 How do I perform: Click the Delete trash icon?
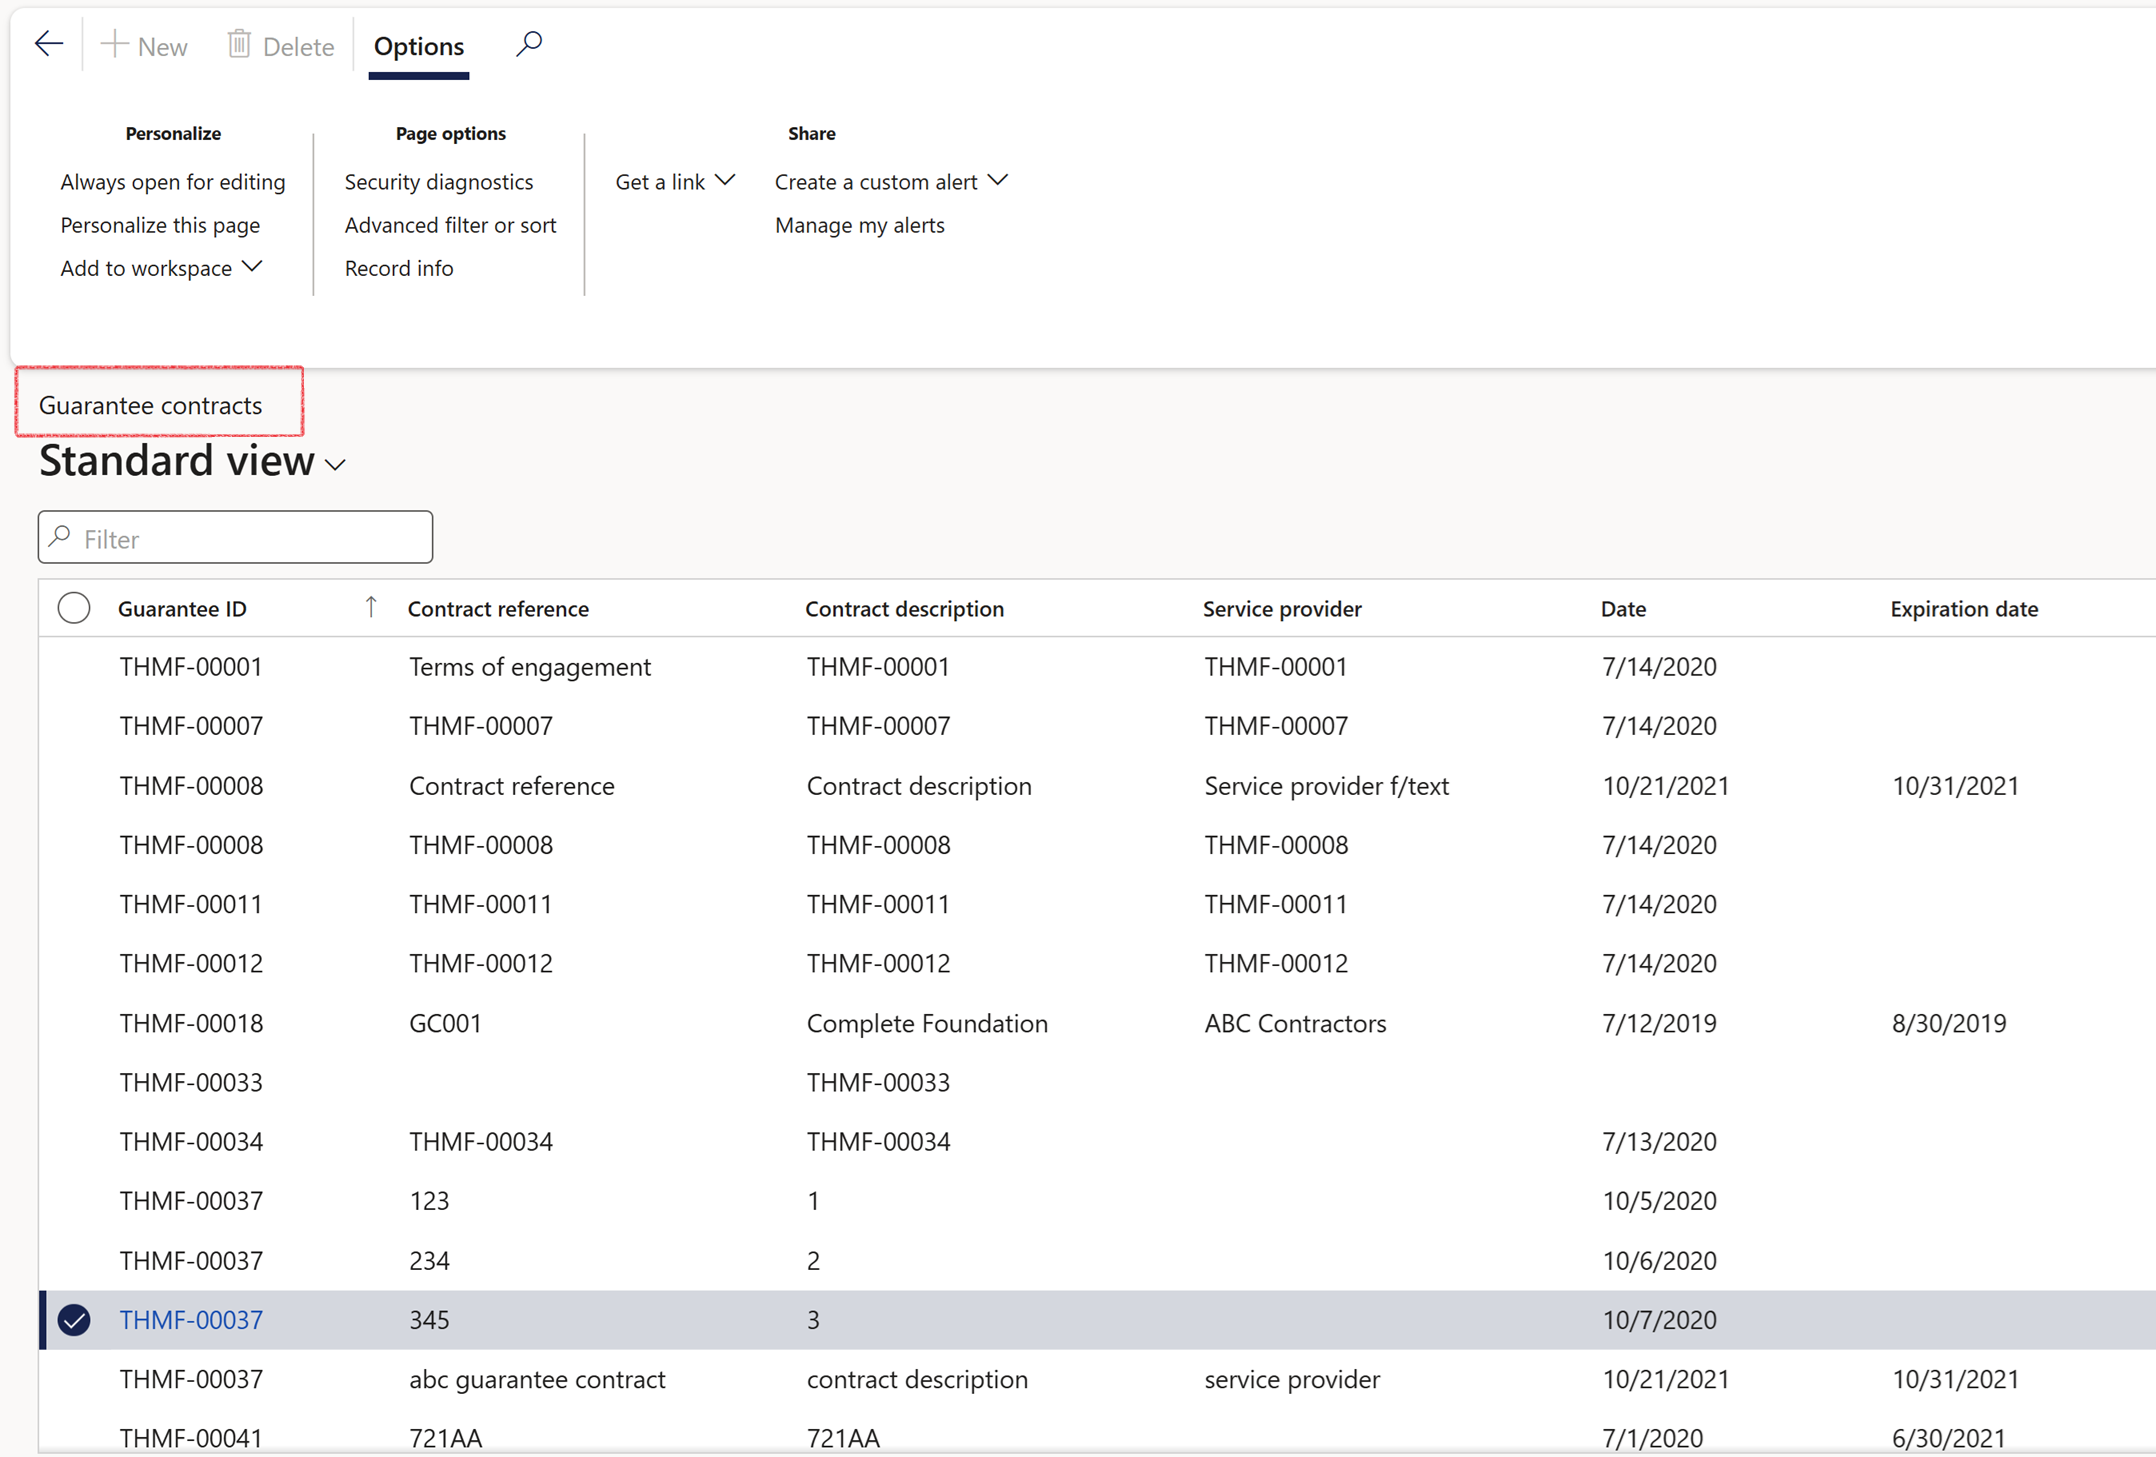(x=239, y=45)
